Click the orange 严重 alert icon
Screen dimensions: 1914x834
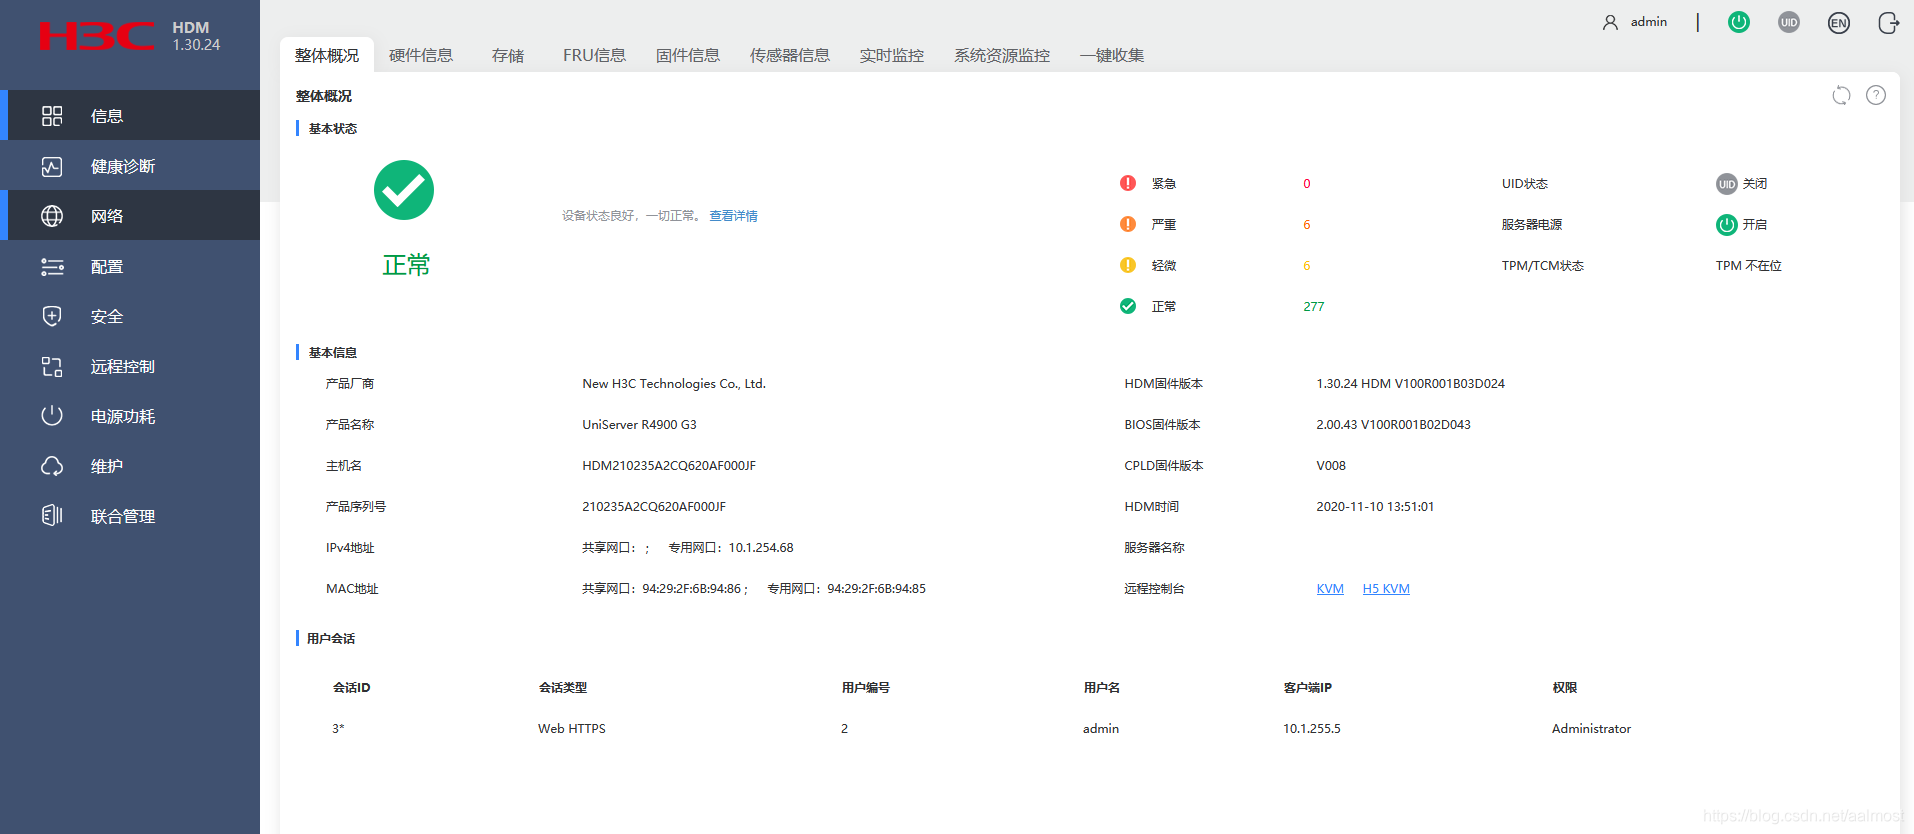coord(1128,224)
